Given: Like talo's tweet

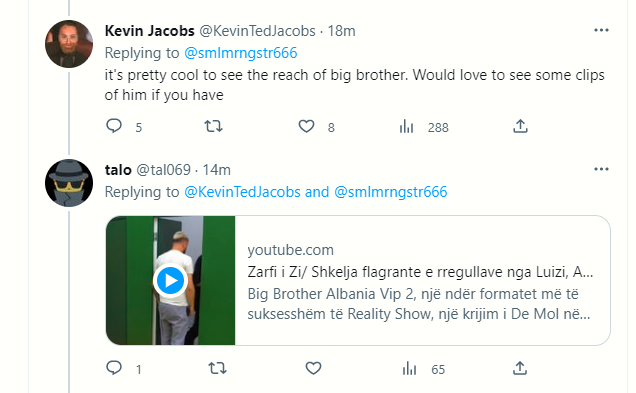Looking at the screenshot, I should 313,368.
